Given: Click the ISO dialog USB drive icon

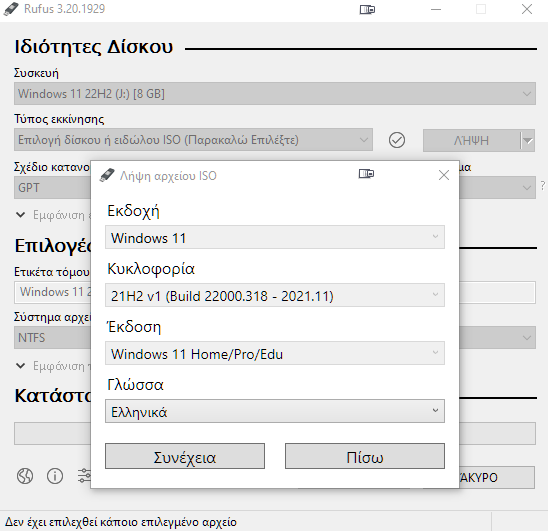Looking at the screenshot, I should pyautogui.click(x=107, y=175).
